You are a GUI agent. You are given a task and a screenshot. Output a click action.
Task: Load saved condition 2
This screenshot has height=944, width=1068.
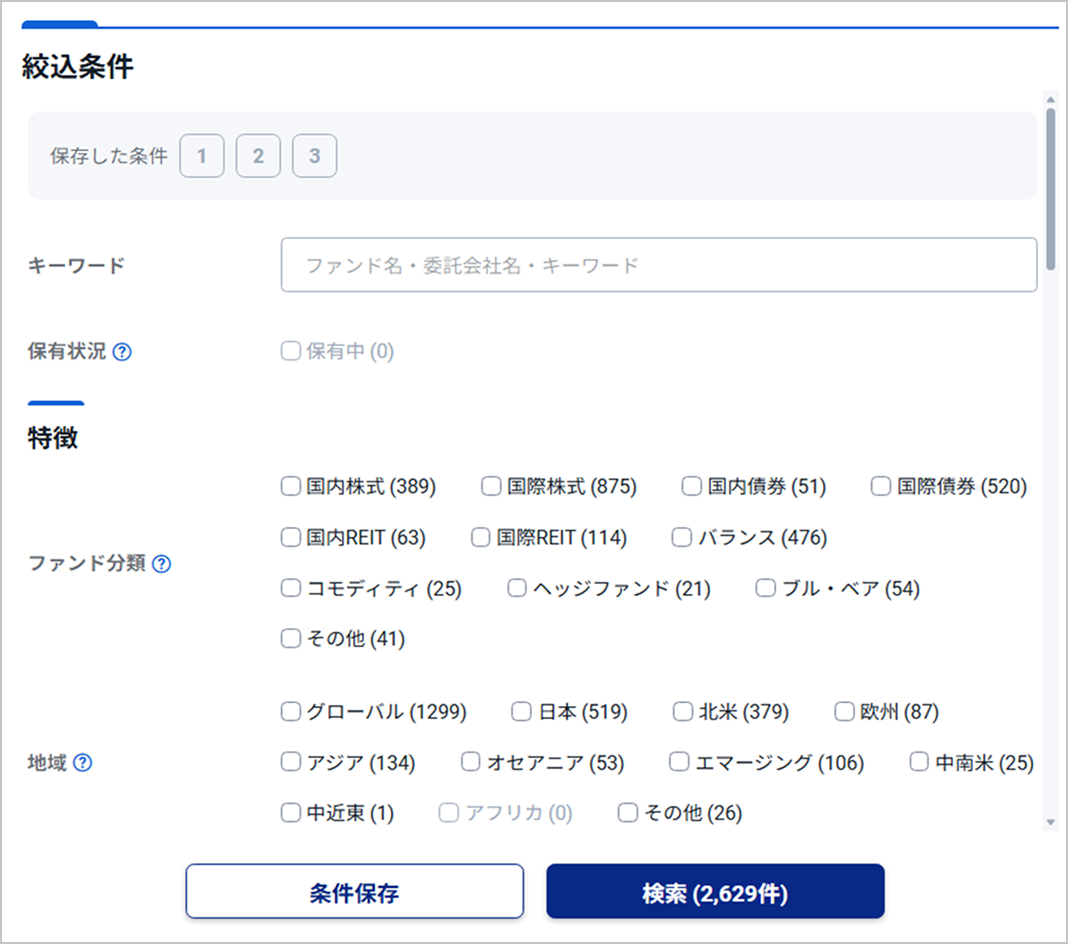258,156
